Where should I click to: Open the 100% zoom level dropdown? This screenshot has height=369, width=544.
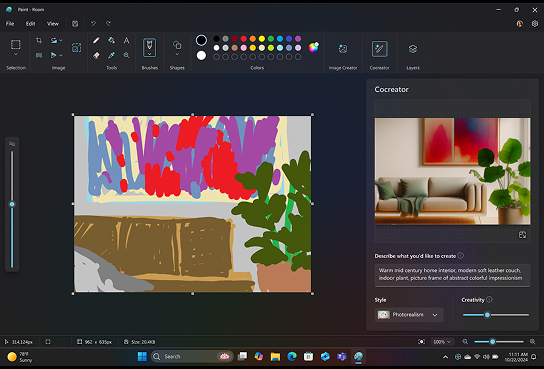click(x=442, y=342)
